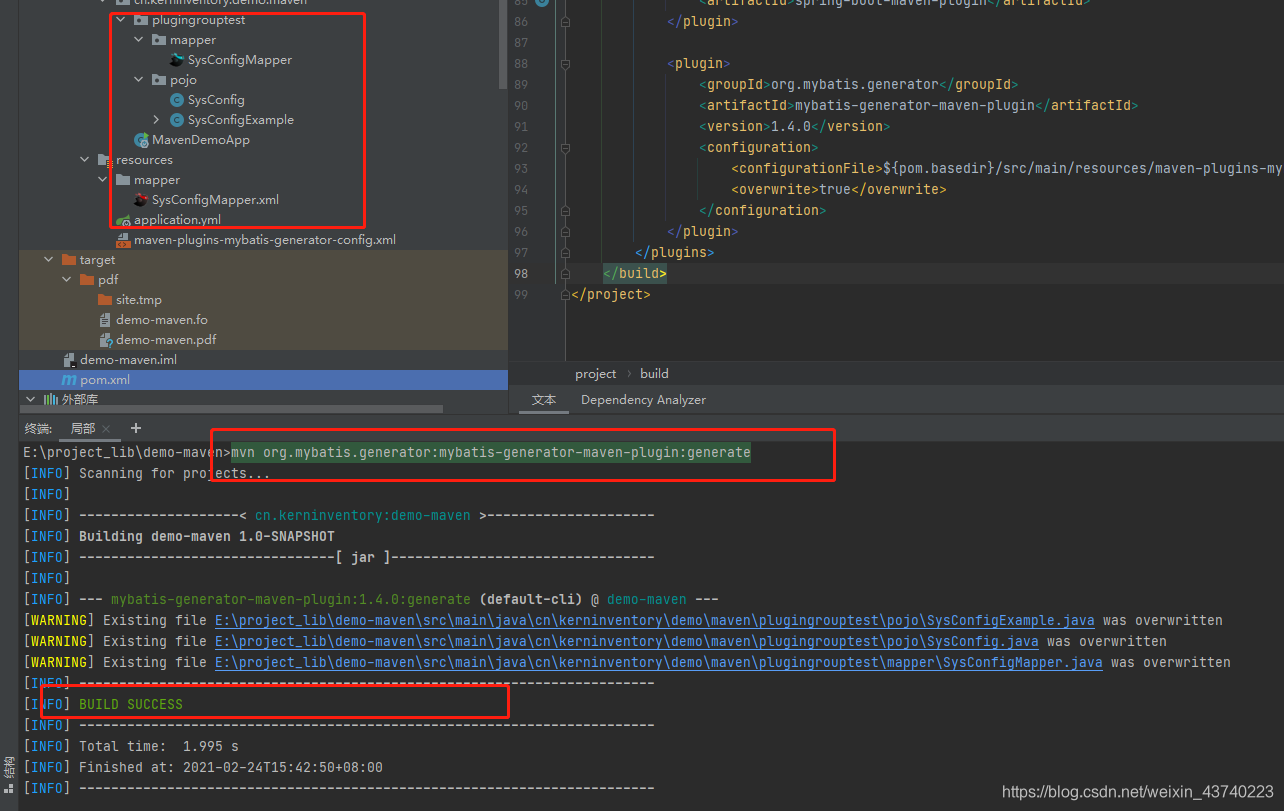Click the plugingrouptest package folder icon
This screenshot has width=1284, height=811.
[x=141, y=20]
